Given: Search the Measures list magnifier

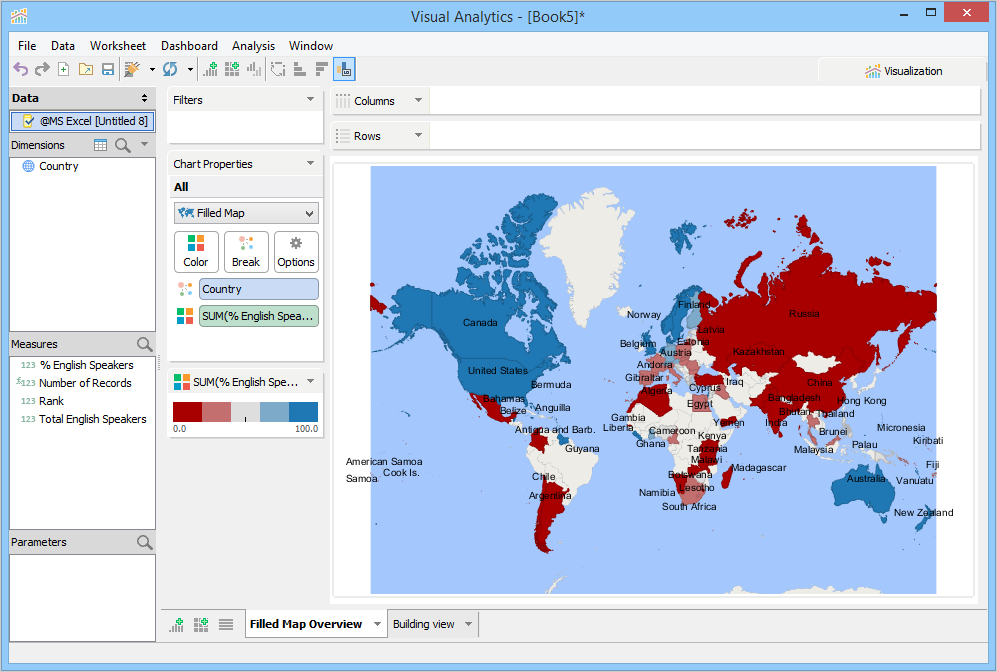Looking at the screenshot, I should [x=144, y=344].
